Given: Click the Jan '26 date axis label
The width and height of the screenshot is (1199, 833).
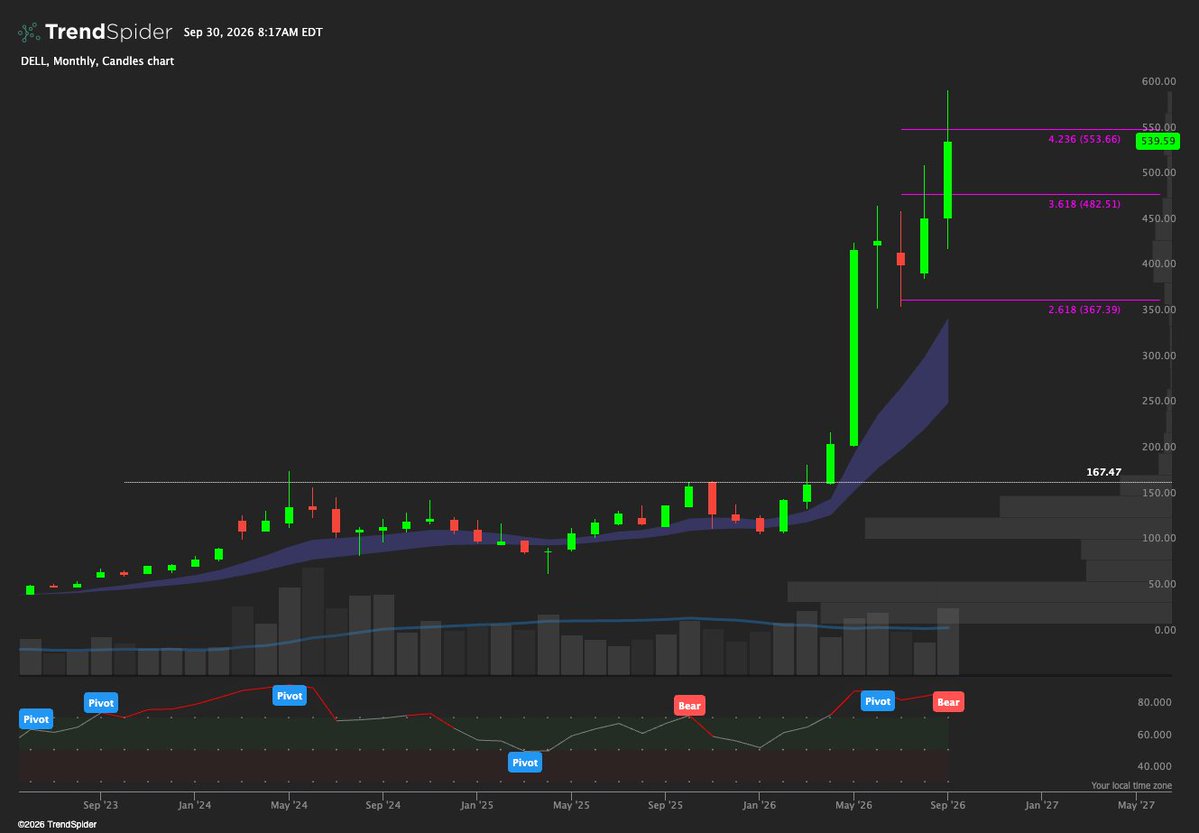Looking at the screenshot, I should click(x=759, y=805).
